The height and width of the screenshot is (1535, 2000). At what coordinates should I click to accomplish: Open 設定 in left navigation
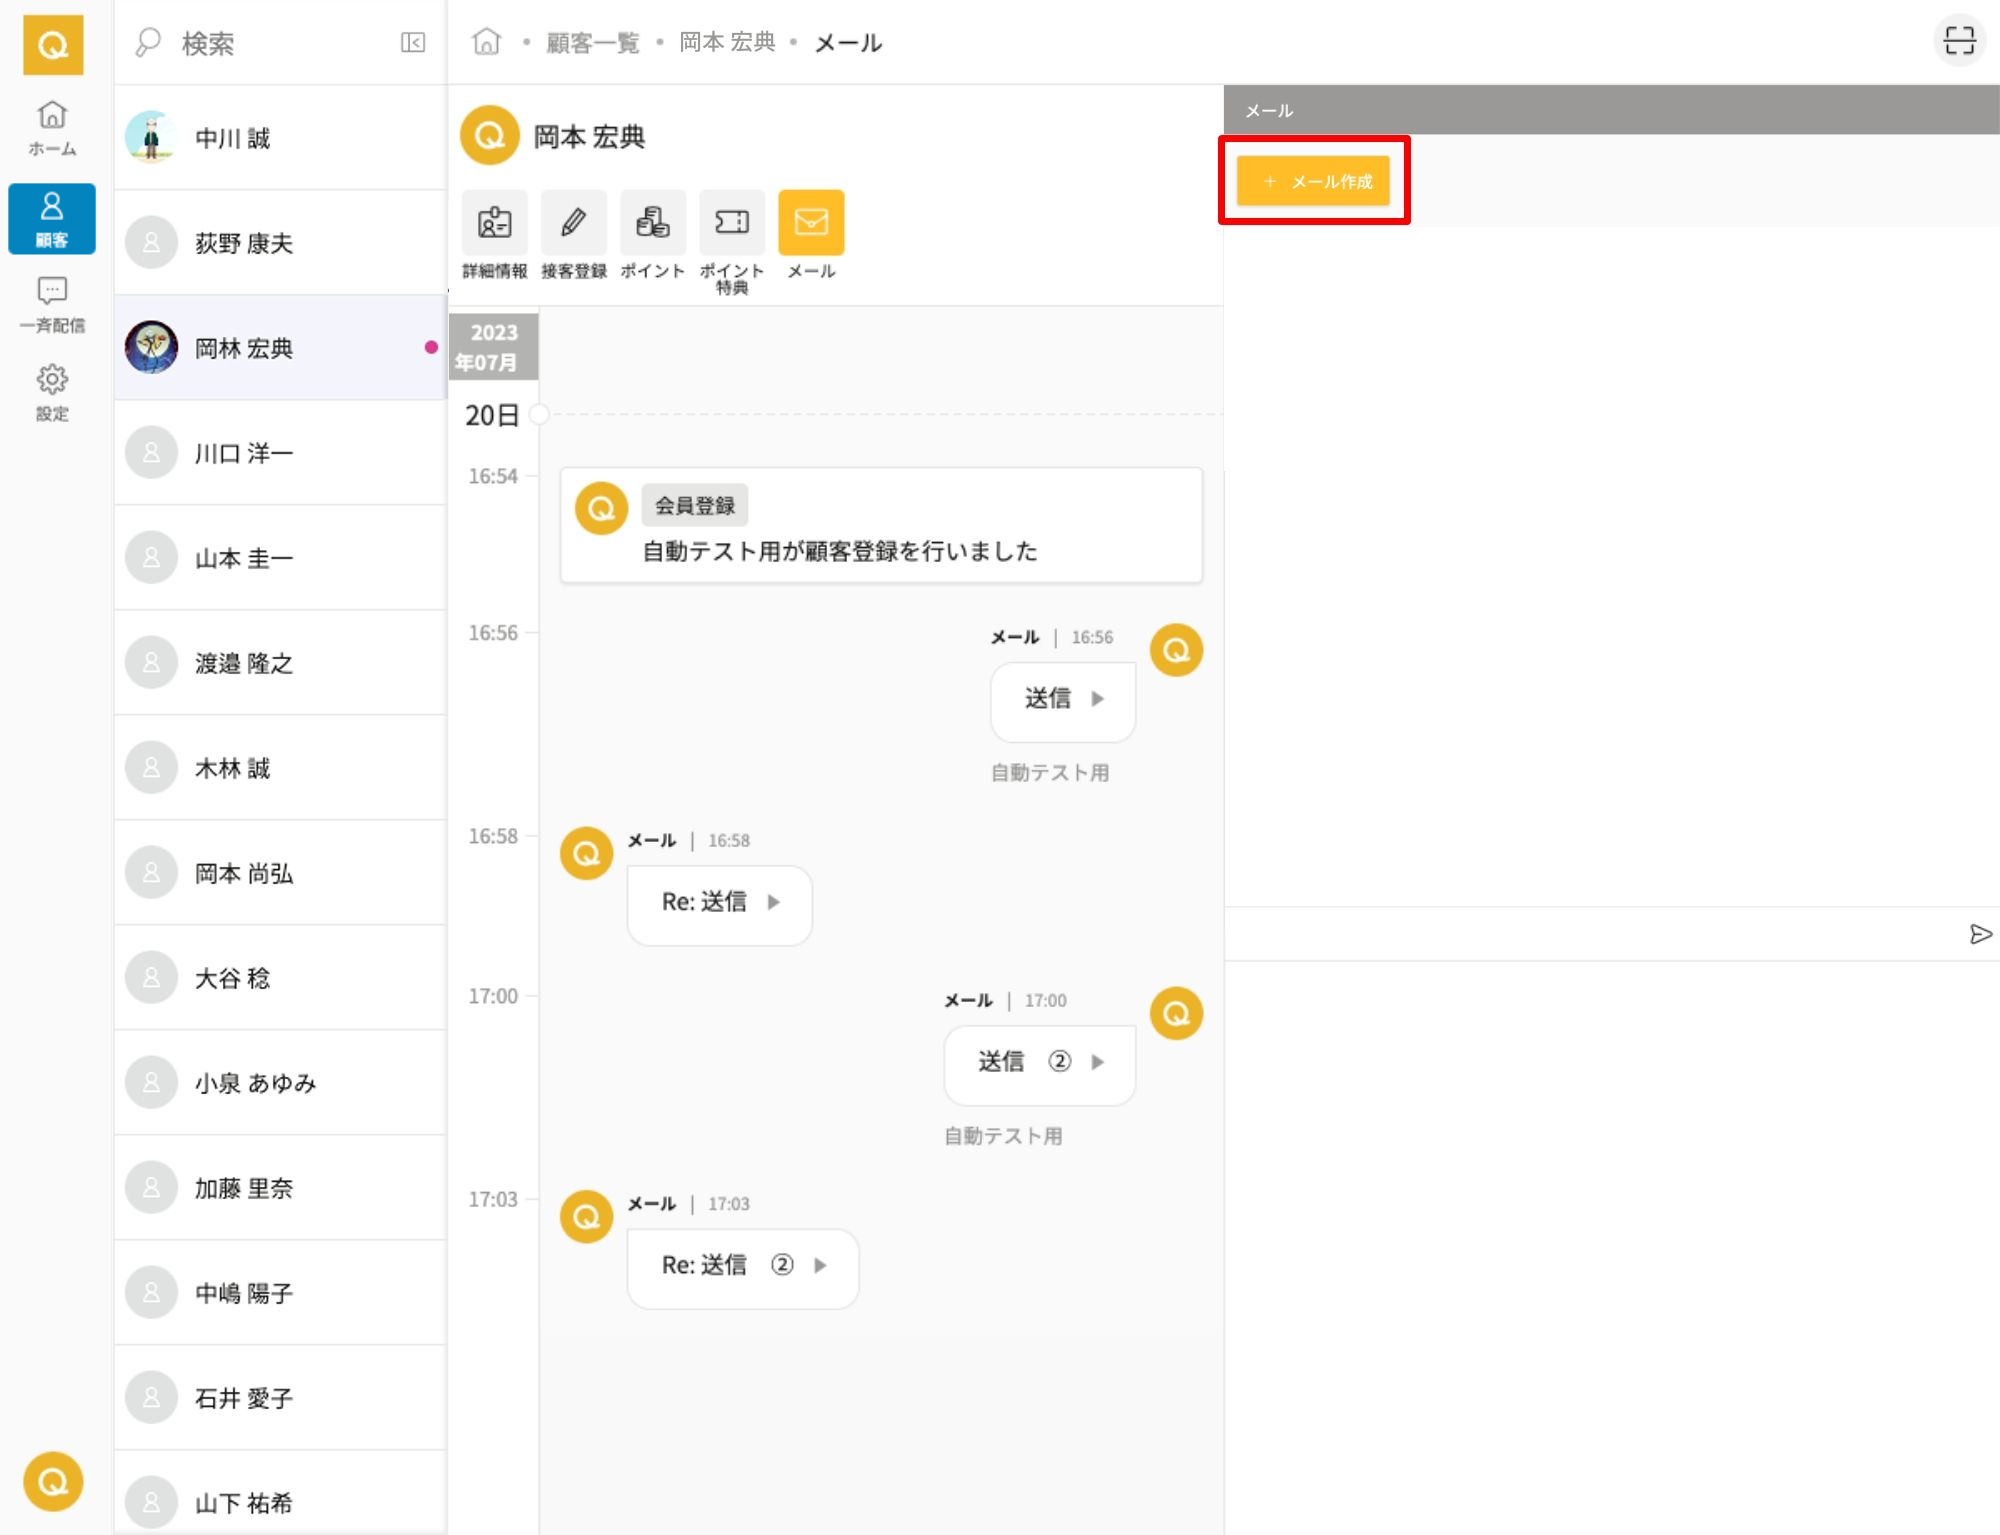point(52,392)
